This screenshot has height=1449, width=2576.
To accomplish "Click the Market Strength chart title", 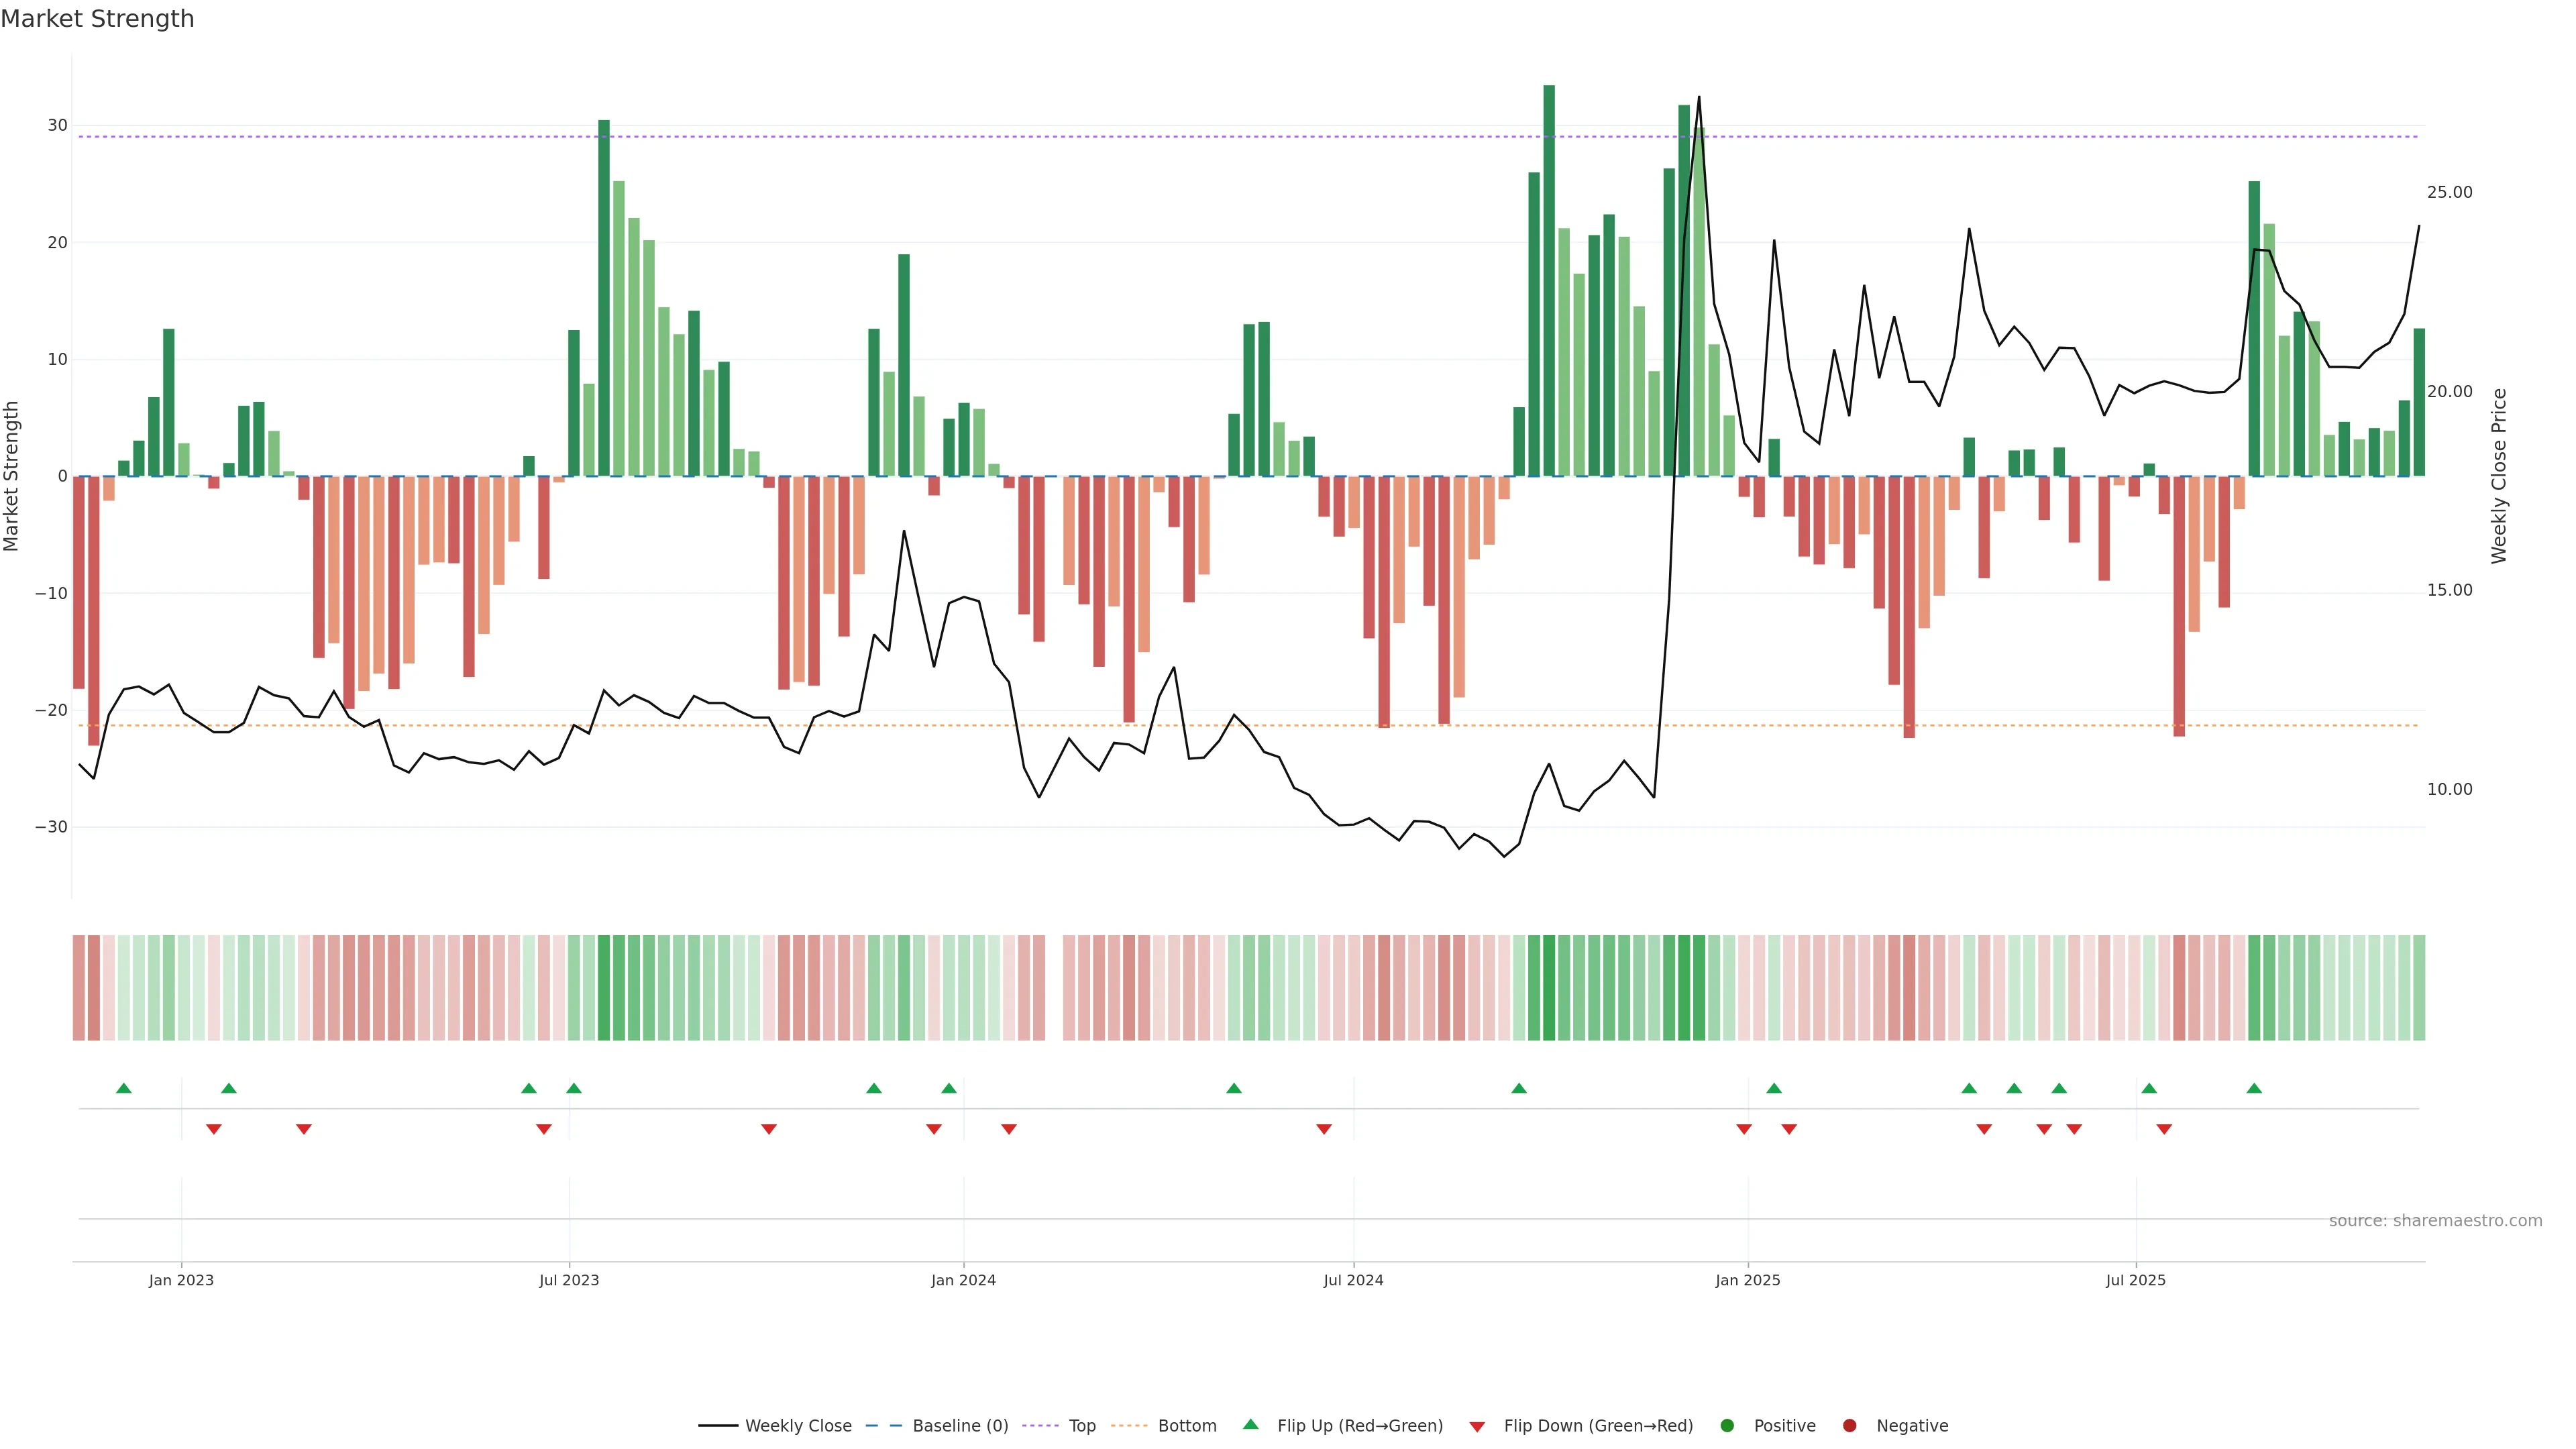I will point(97,19).
